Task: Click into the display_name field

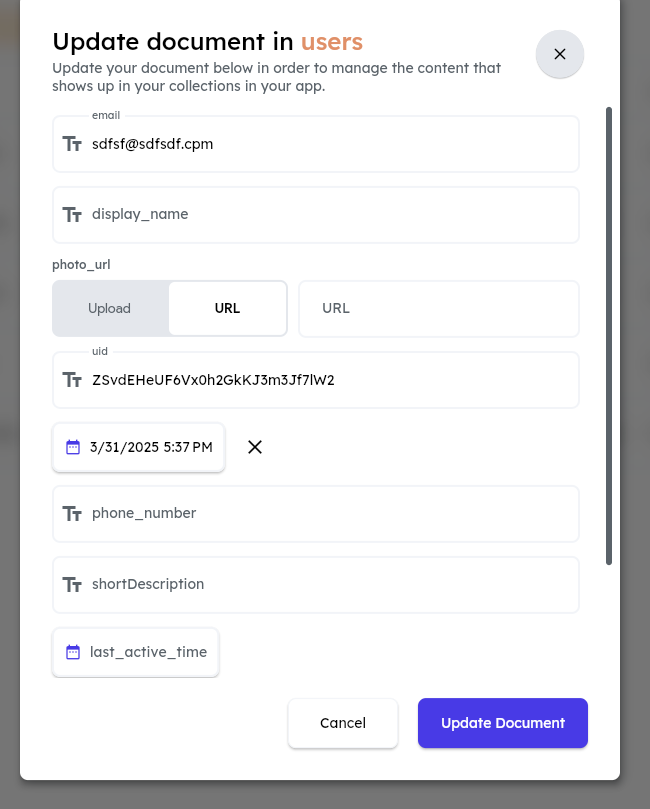Action: point(316,215)
